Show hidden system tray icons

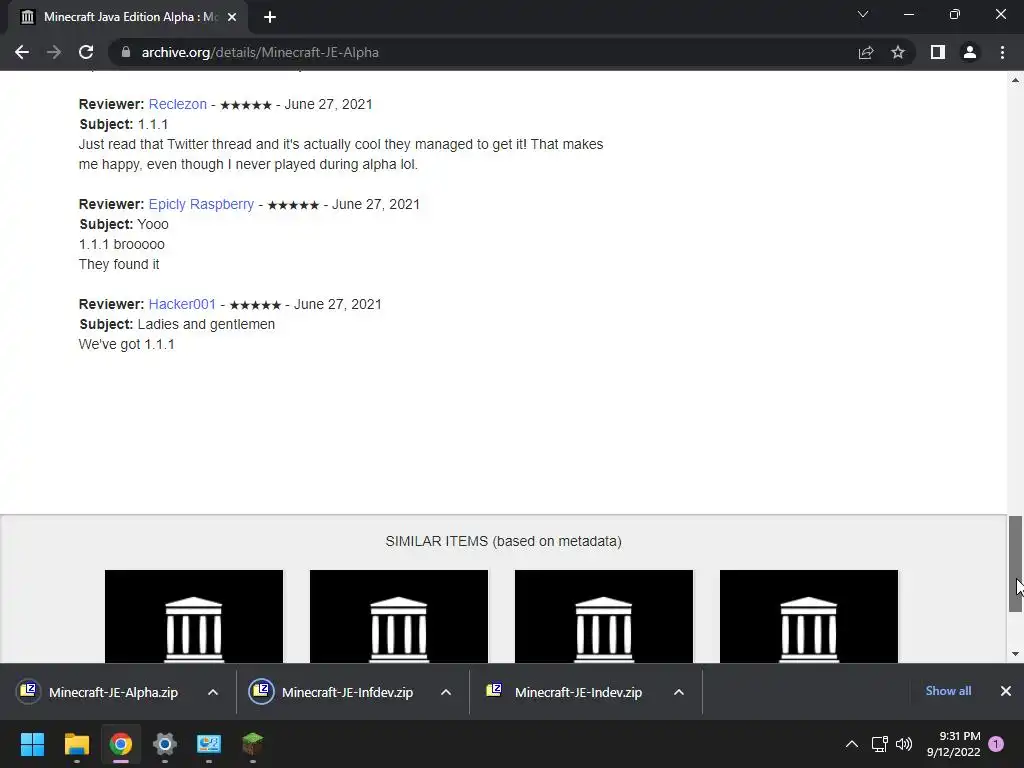[852, 744]
